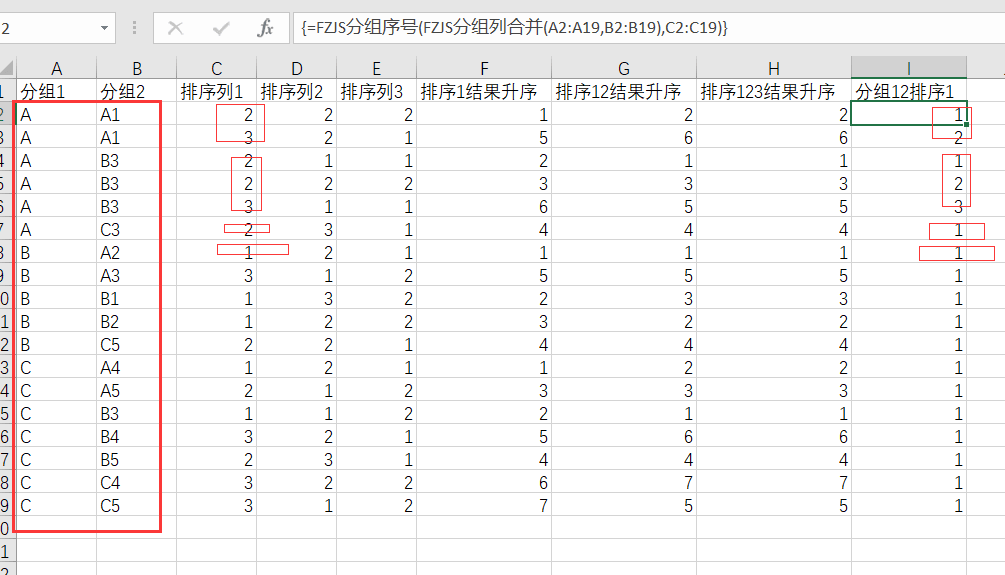
Task: Select column I header
Action: [x=909, y=68]
